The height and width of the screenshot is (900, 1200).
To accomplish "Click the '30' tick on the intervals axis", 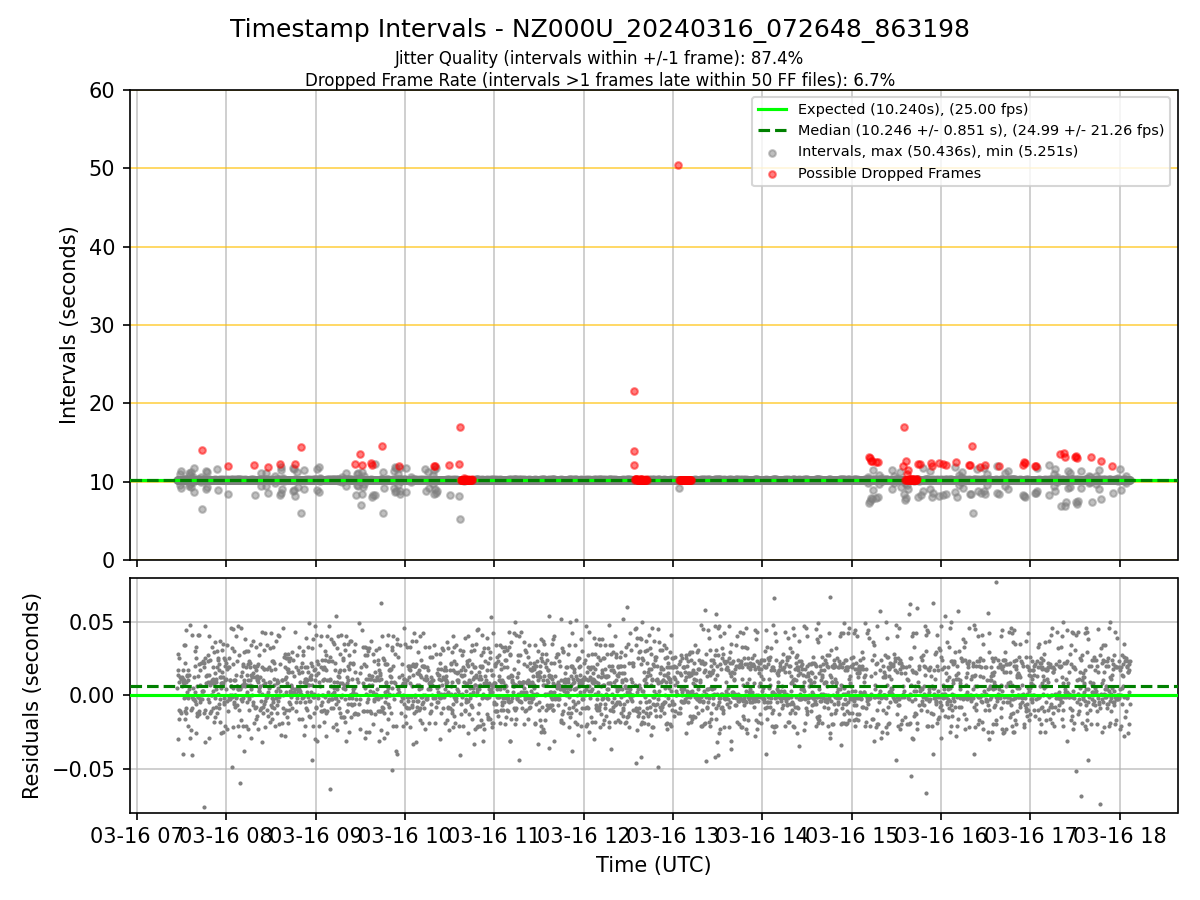I will pos(104,325).
